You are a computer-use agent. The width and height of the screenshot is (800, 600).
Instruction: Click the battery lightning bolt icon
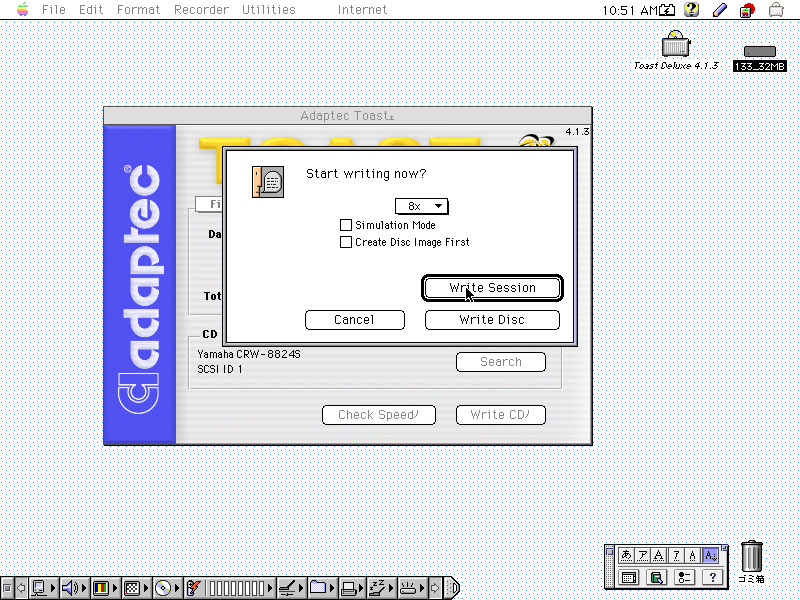(194, 588)
